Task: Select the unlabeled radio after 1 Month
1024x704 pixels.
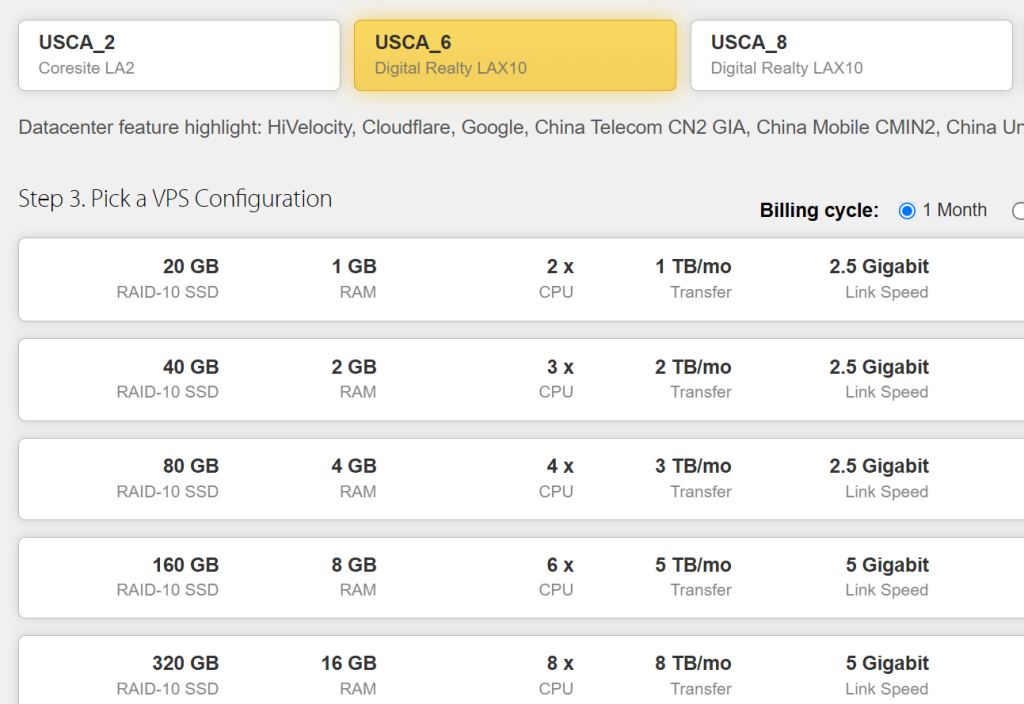Action: pyautogui.click(x=1018, y=211)
